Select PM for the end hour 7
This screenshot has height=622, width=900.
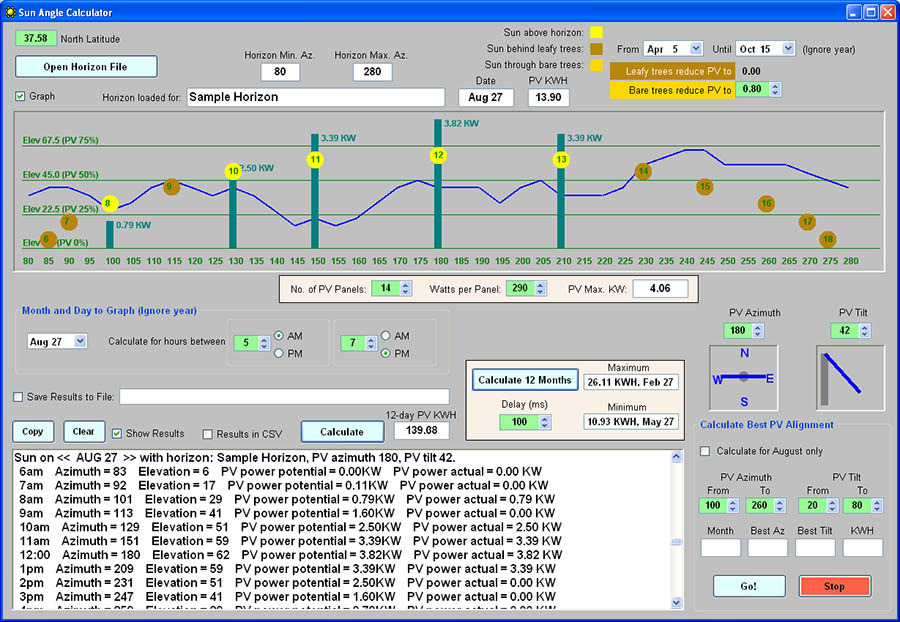(x=386, y=353)
